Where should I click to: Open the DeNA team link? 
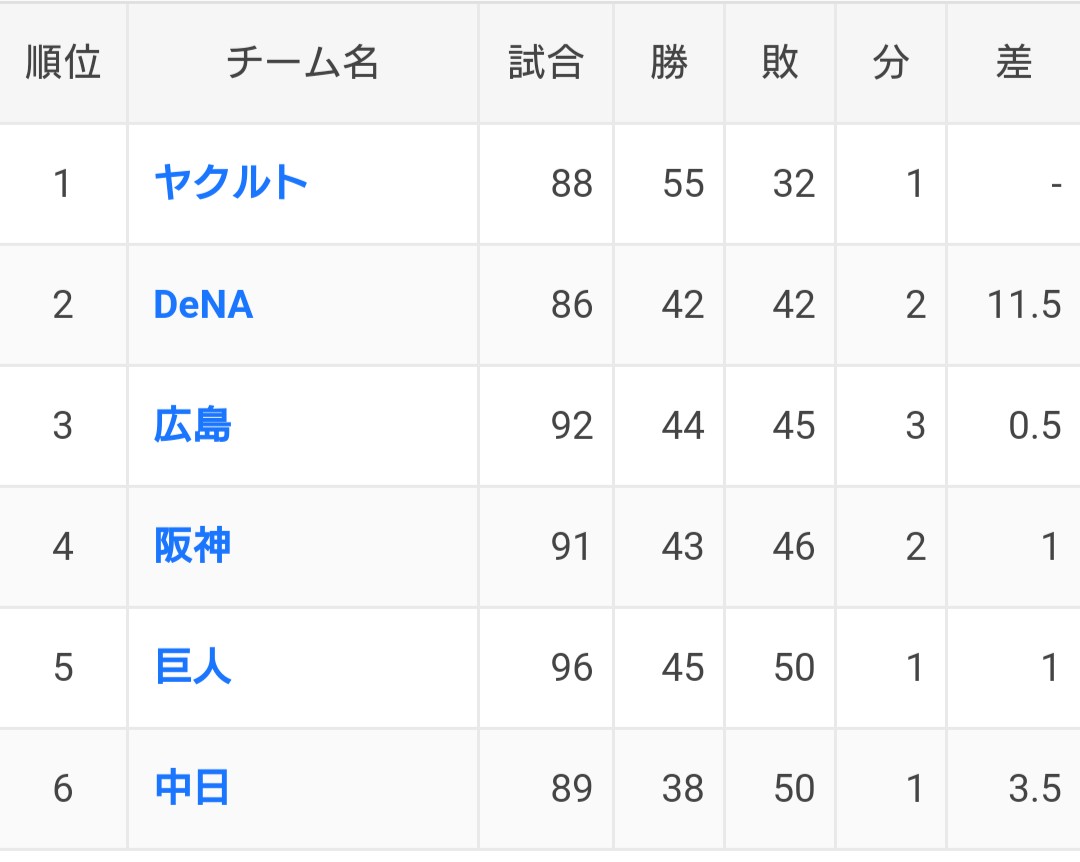(x=203, y=305)
